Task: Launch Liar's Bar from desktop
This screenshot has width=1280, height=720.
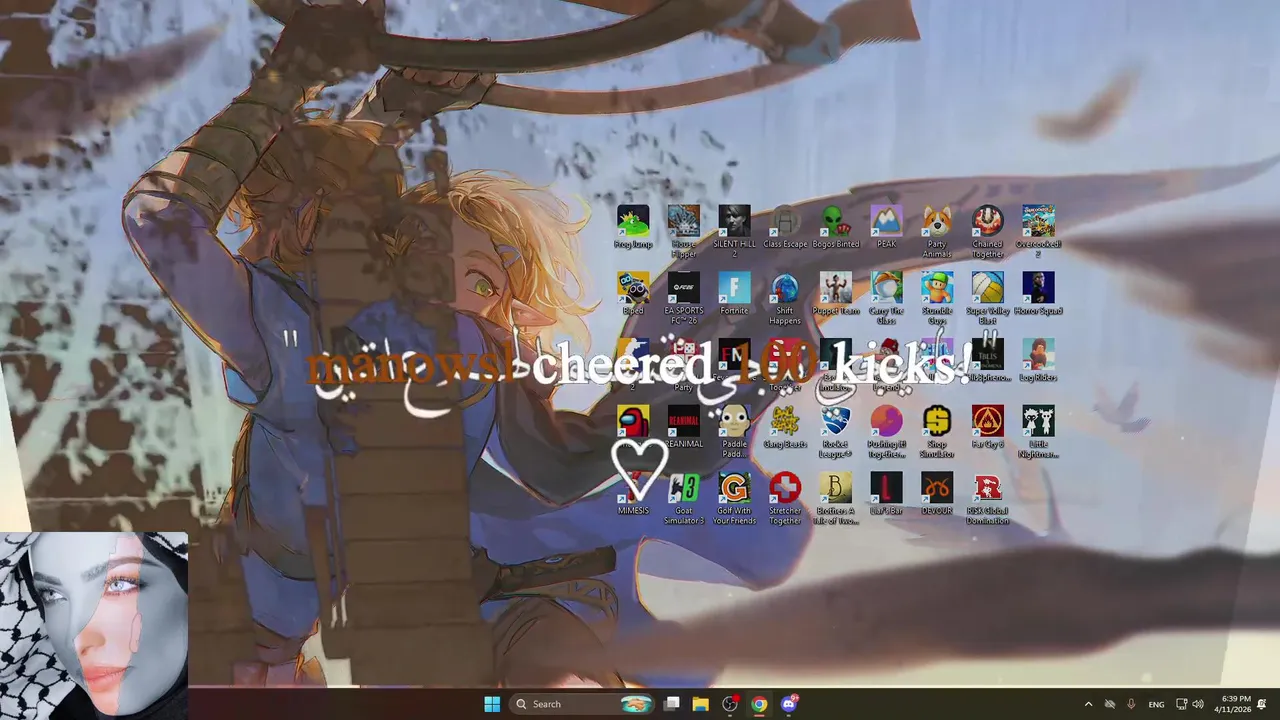Action: pyautogui.click(x=886, y=494)
